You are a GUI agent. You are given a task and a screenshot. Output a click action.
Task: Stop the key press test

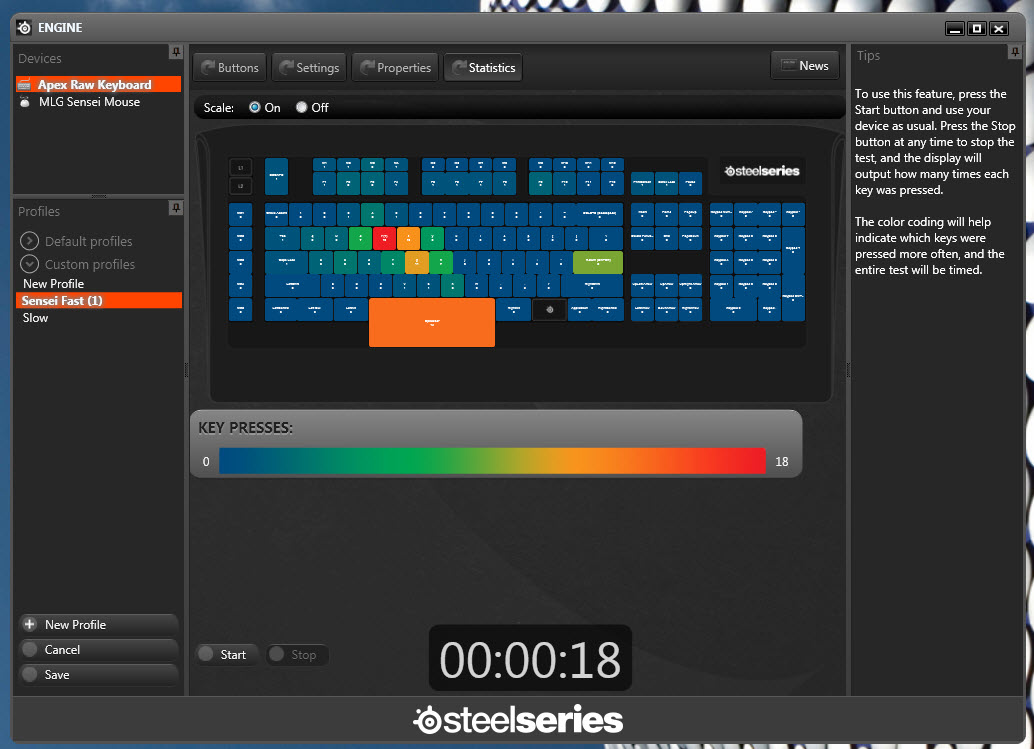(x=297, y=654)
